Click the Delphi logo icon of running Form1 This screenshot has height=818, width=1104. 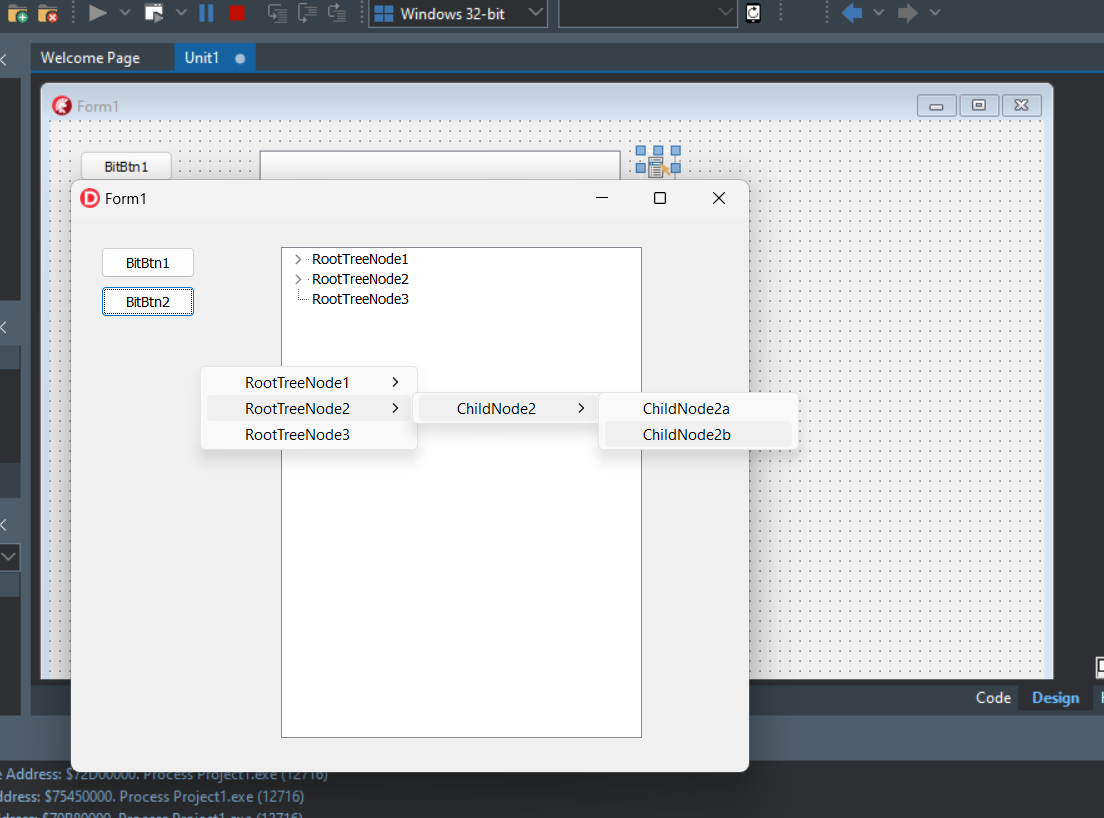pos(90,199)
